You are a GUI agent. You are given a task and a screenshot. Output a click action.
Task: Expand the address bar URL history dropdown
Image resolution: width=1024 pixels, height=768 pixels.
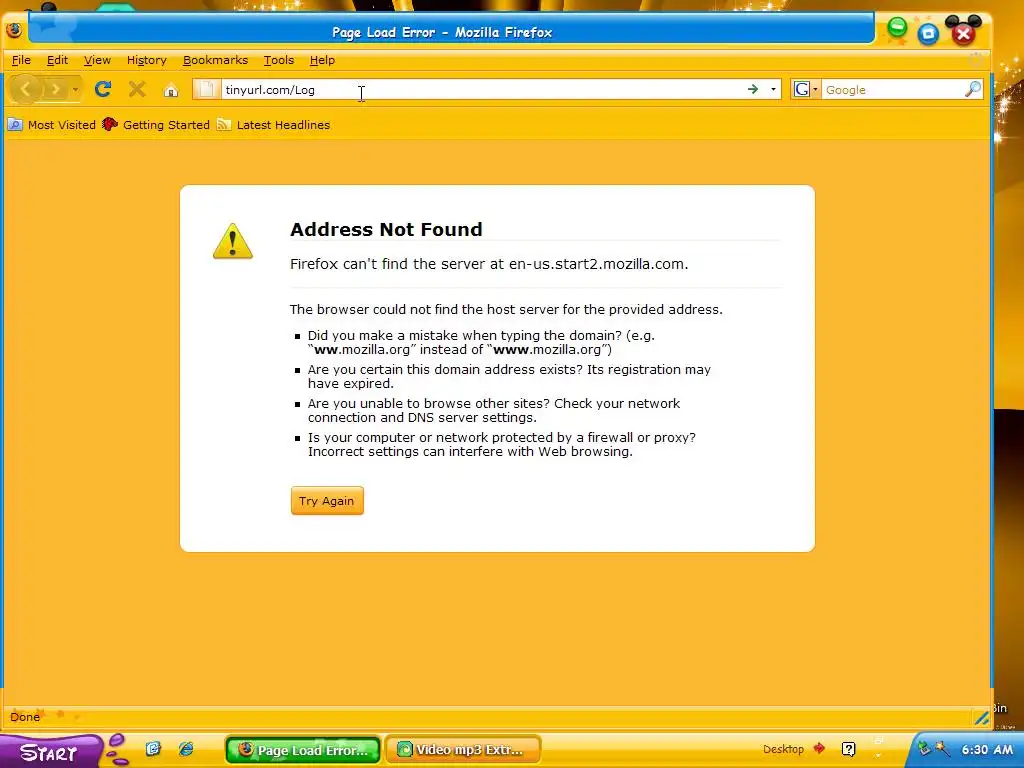point(773,89)
